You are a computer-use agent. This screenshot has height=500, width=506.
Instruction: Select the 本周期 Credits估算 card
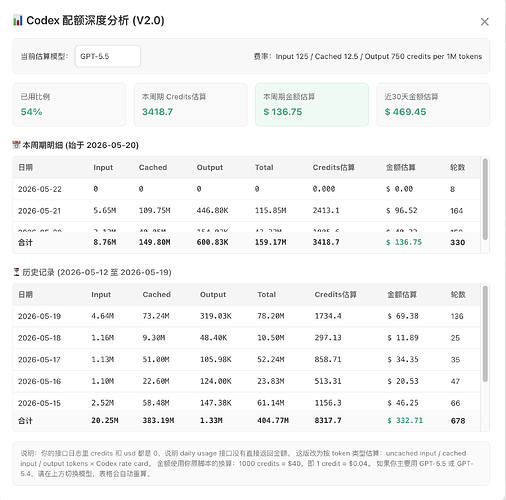point(191,105)
